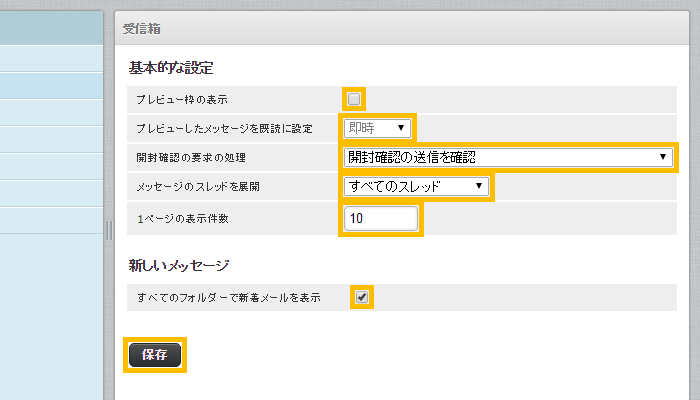
Task: Click the すべてのフォルダーで新着メールを表示 label
Action: coord(229,297)
